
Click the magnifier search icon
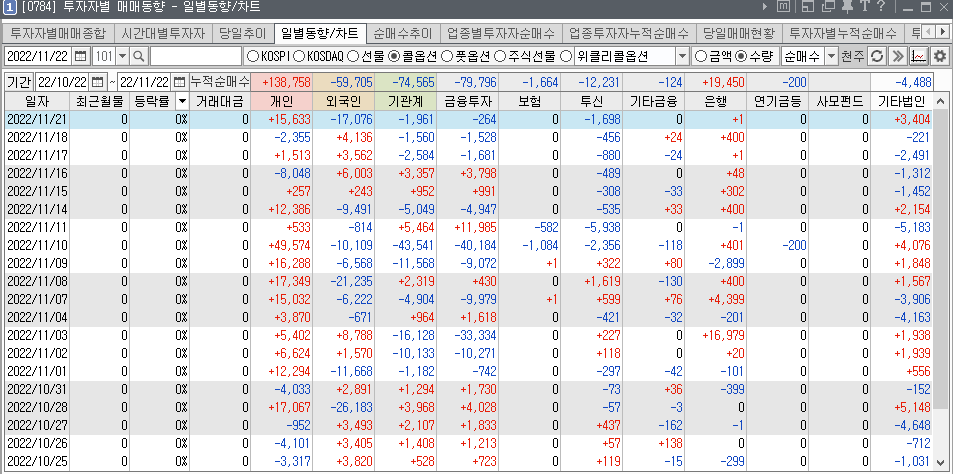139,56
